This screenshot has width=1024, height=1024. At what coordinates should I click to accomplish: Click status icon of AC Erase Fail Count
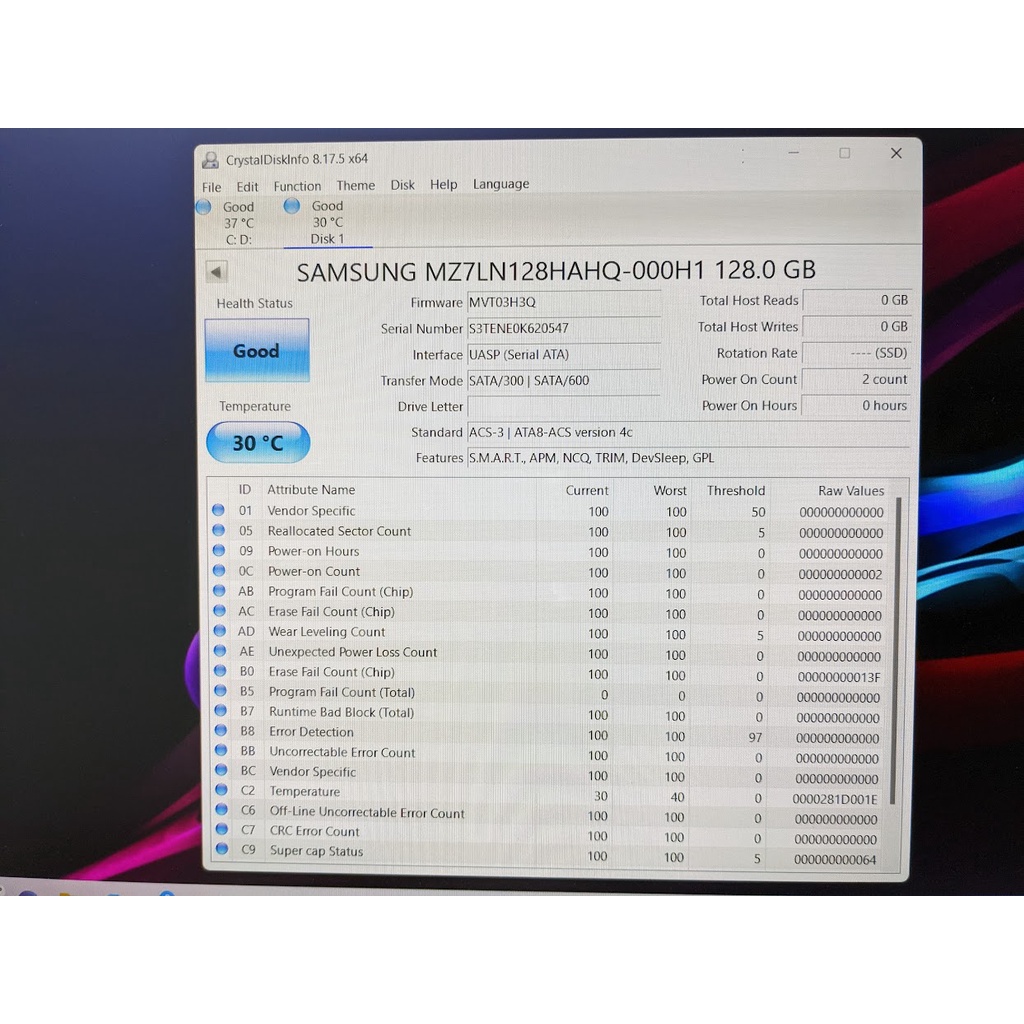[x=219, y=611]
